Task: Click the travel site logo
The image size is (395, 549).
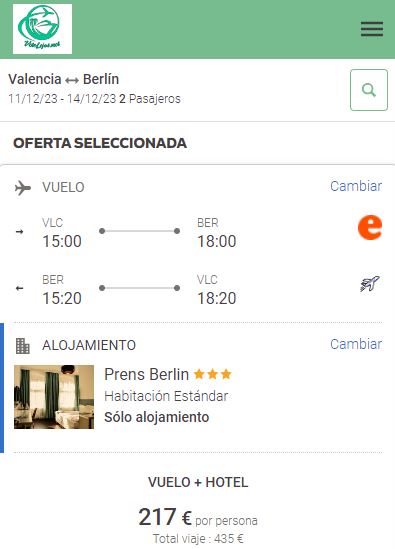Action: coord(42,29)
